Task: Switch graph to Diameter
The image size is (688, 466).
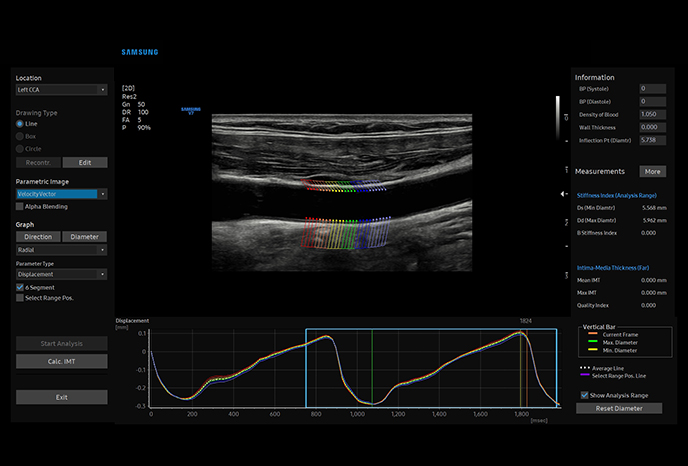Action: 85,237
